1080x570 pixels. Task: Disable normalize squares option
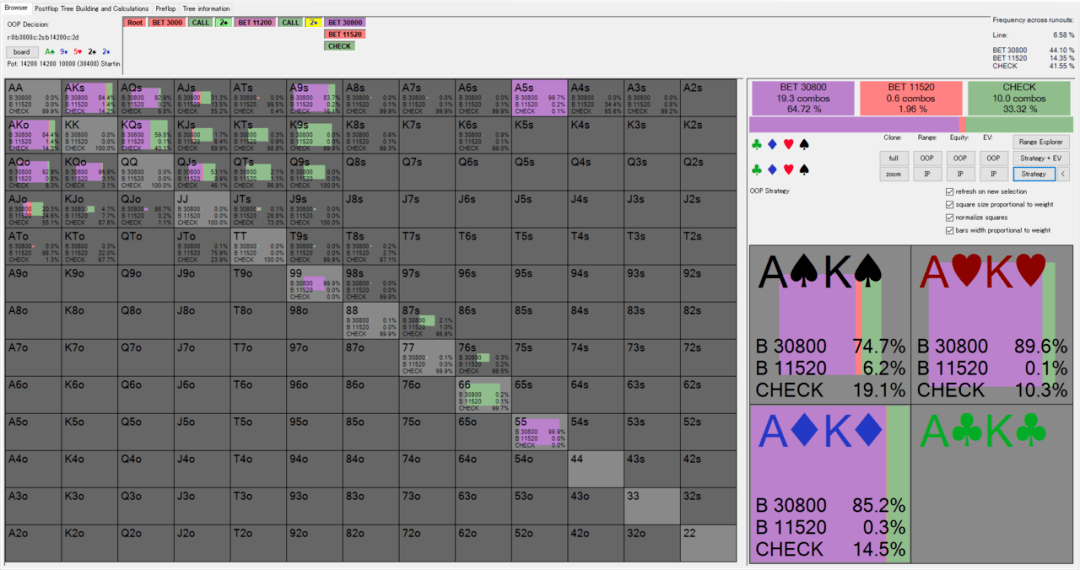coord(950,218)
